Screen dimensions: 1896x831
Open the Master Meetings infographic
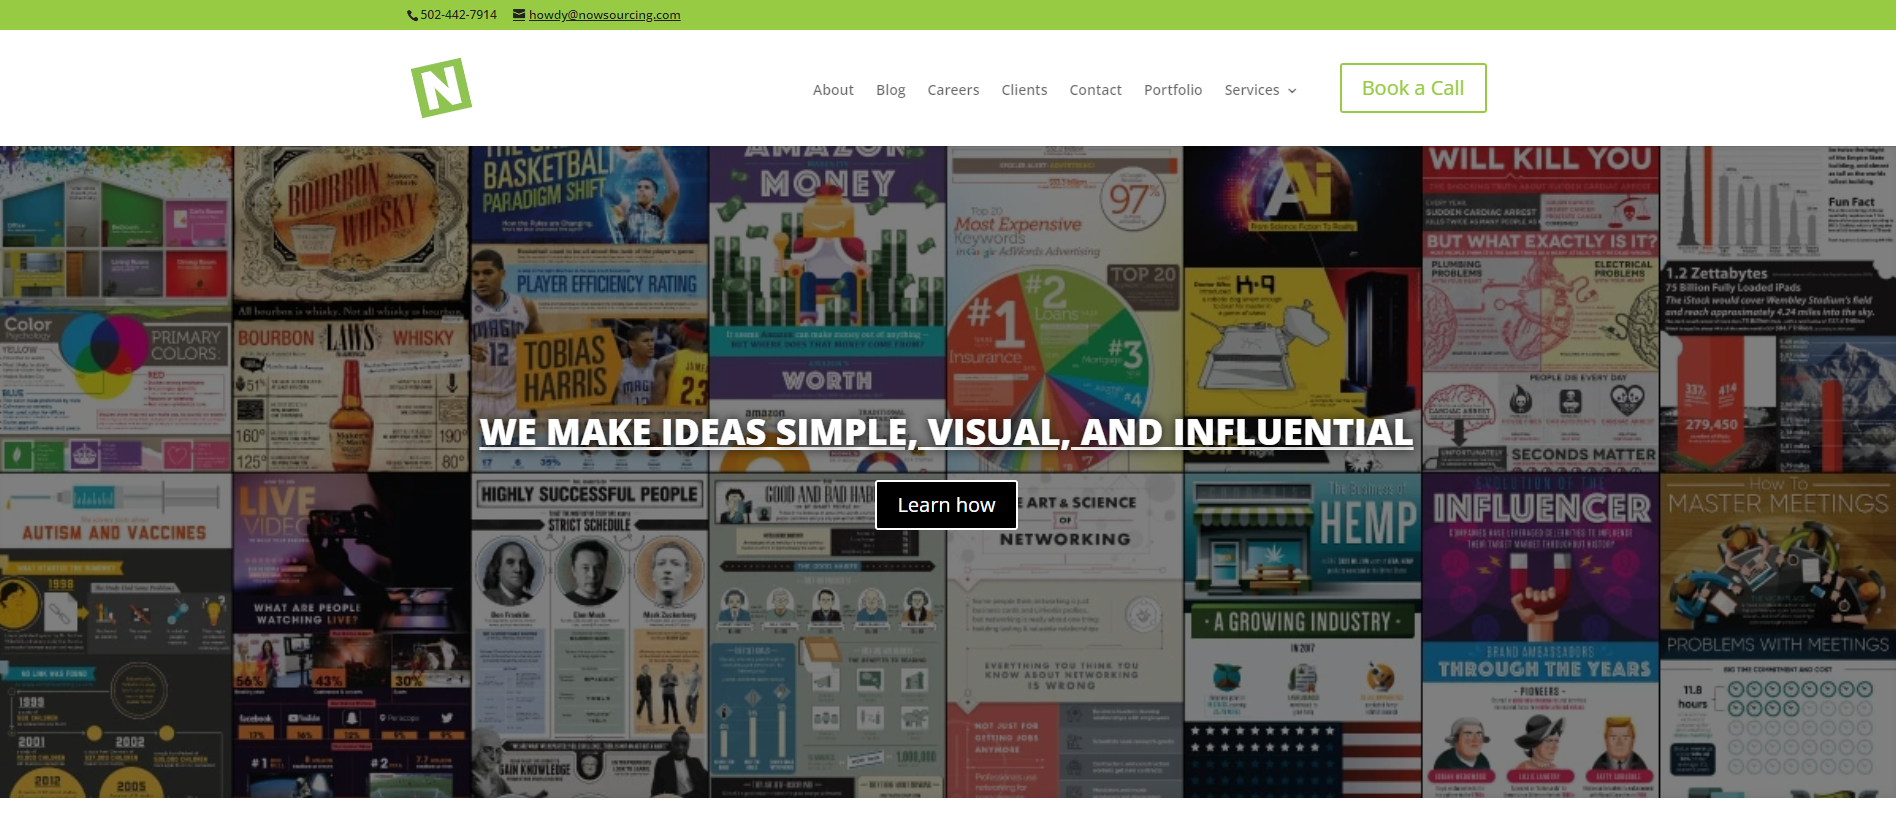point(1778,636)
